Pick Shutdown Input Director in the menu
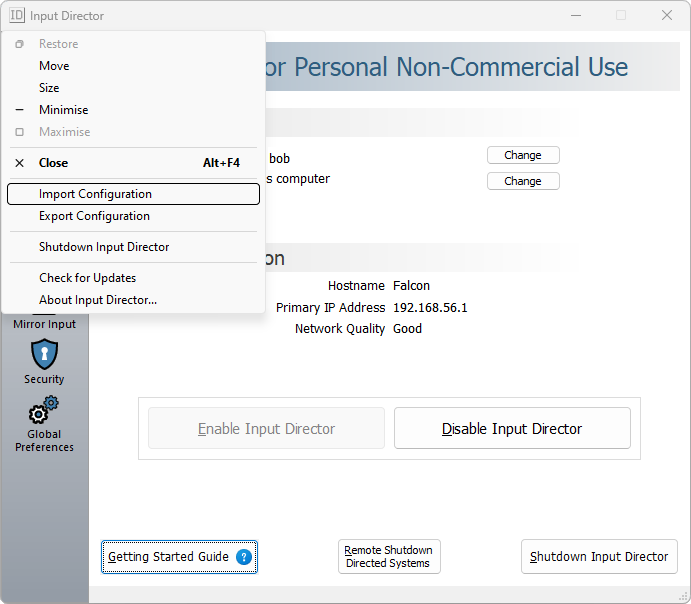Viewport: 691px width, 604px height. point(104,247)
